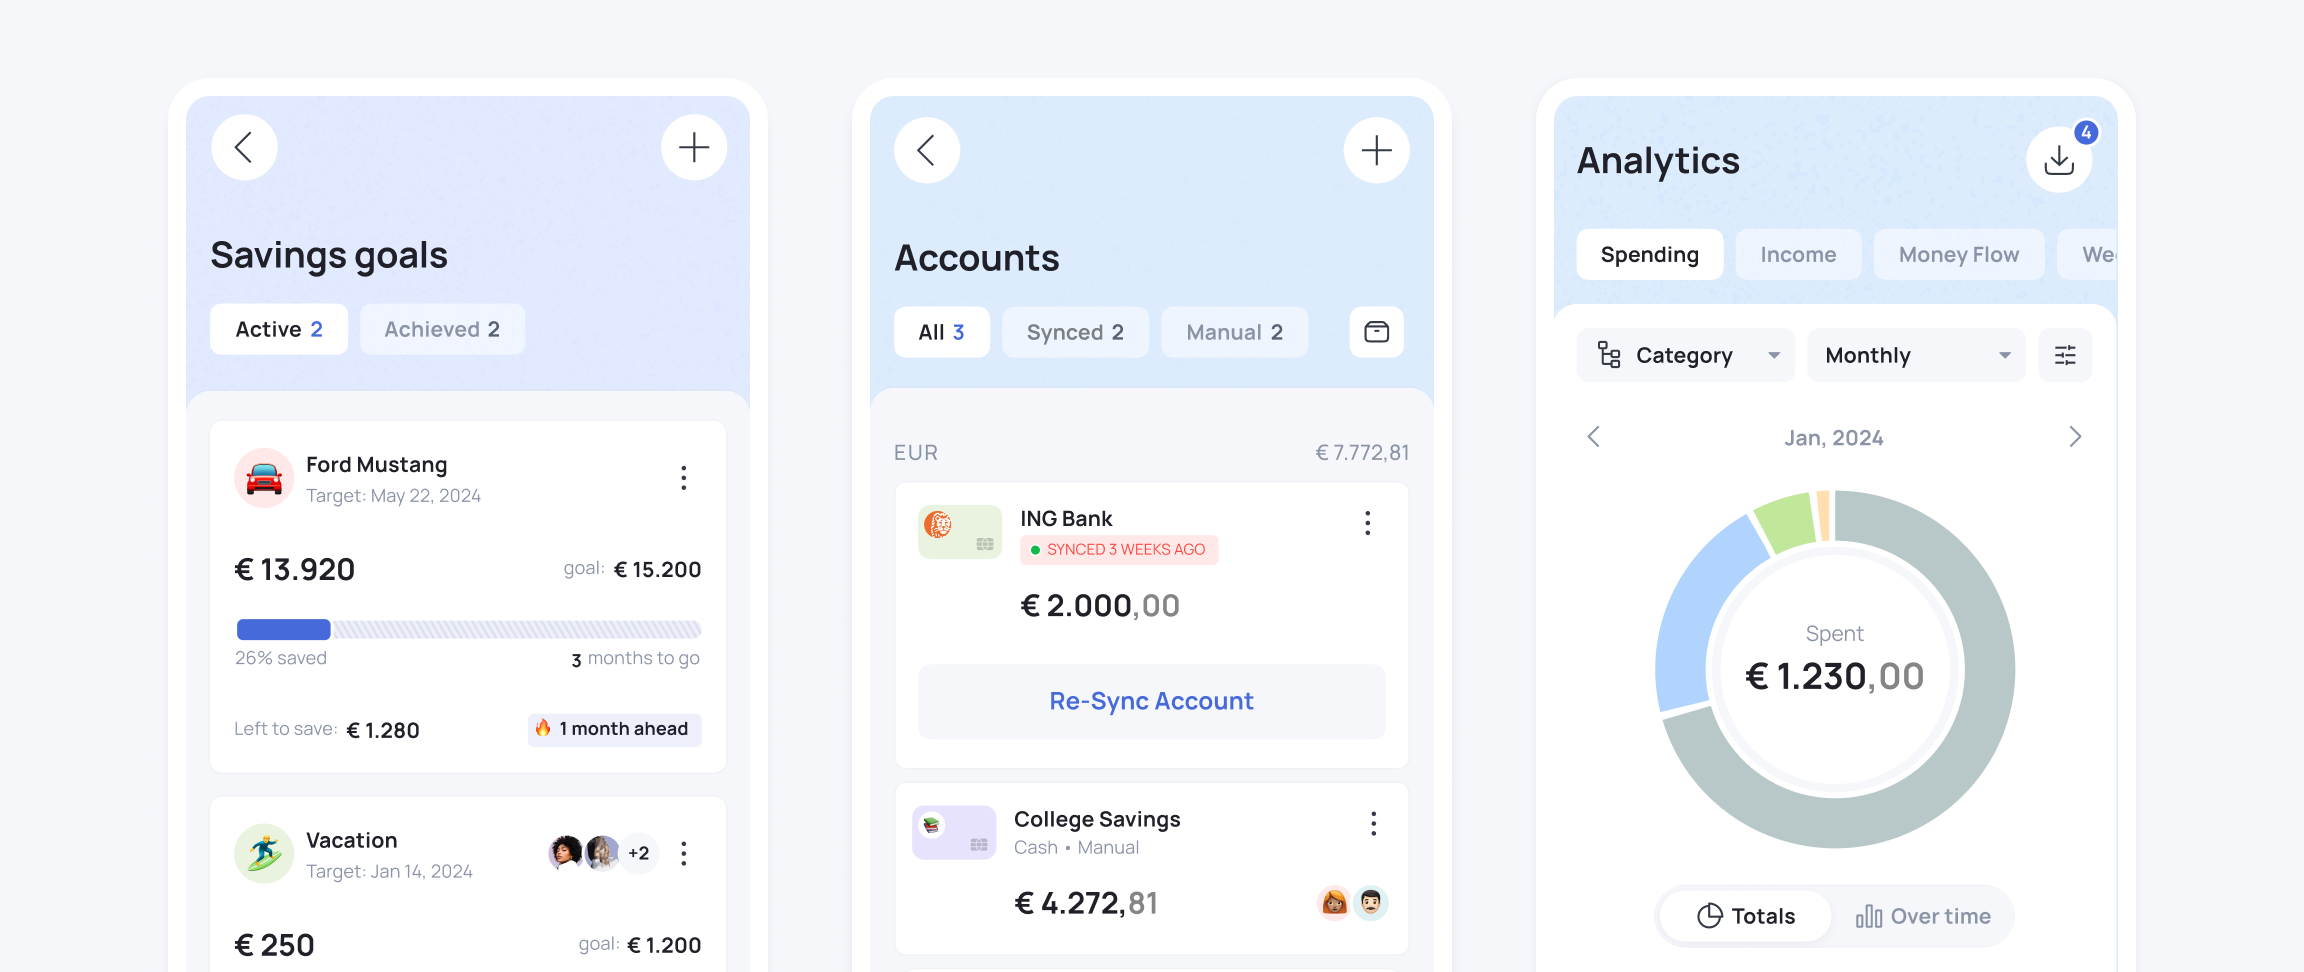This screenshot has width=2304, height=972.
Task: Expand the Monthly period dropdown
Action: pos(1916,355)
